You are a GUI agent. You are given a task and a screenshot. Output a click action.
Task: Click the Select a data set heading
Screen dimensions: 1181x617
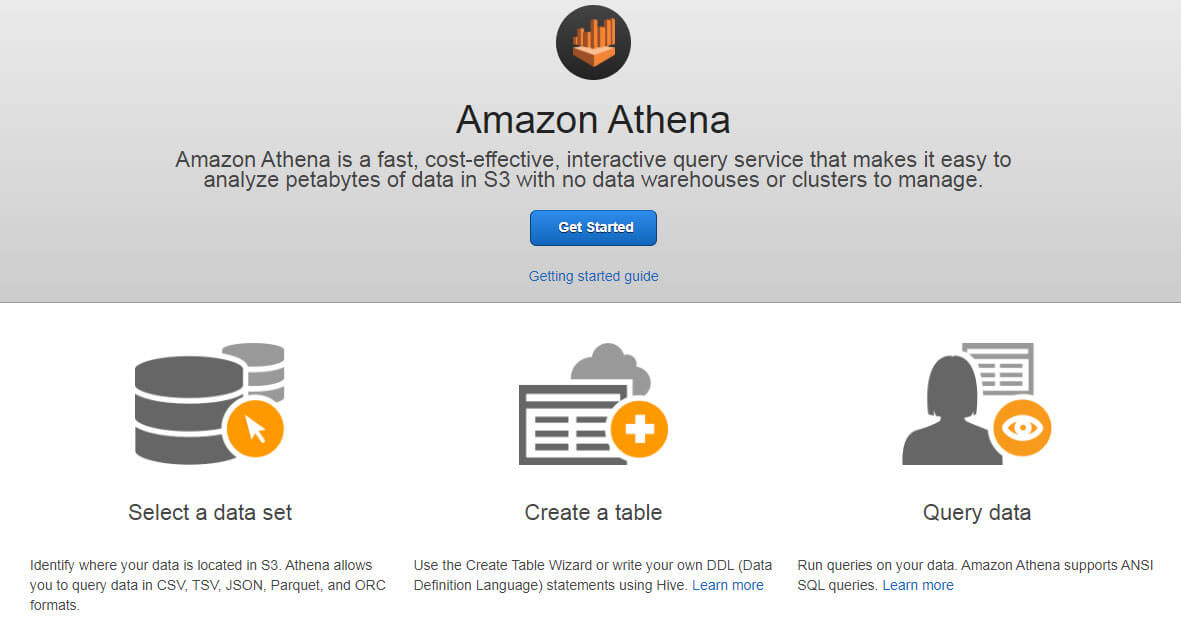(209, 512)
